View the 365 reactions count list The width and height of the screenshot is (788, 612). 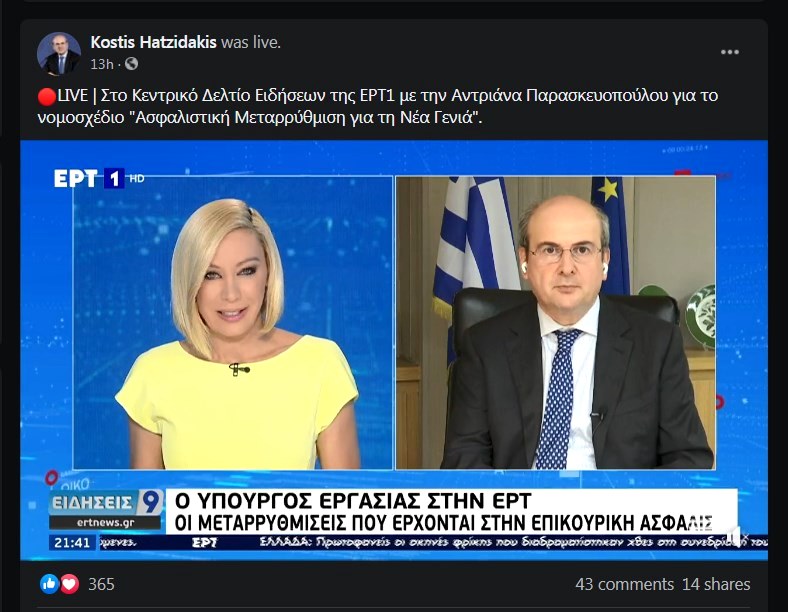pos(101,584)
